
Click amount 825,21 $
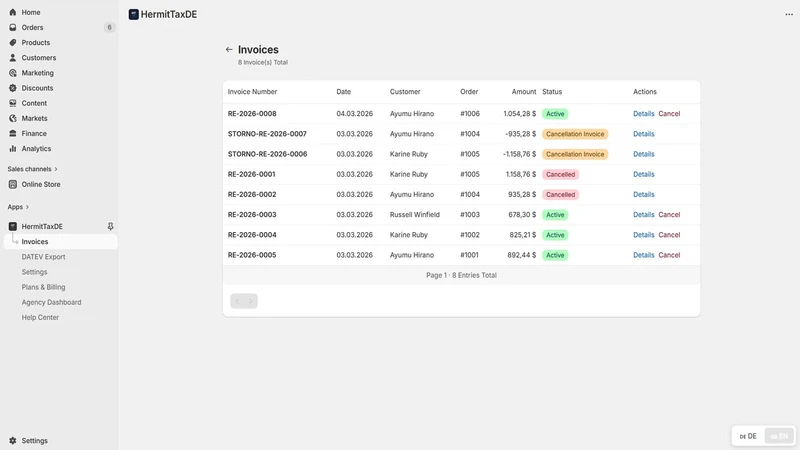tap(522, 235)
